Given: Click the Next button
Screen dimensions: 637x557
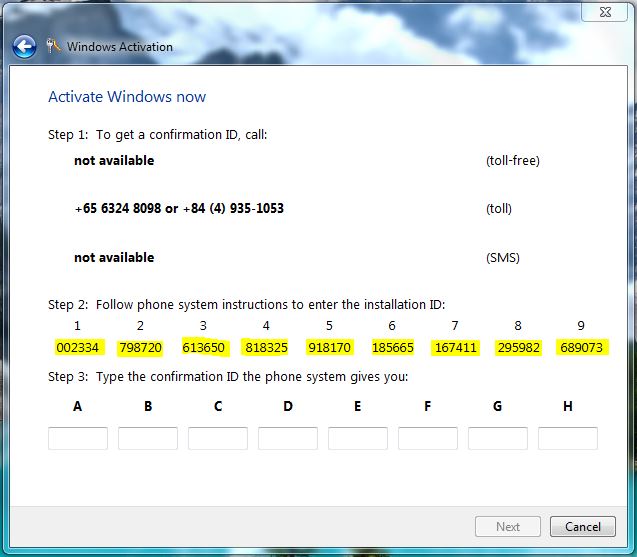Looking at the screenshot, I should [x=508, y=527].
